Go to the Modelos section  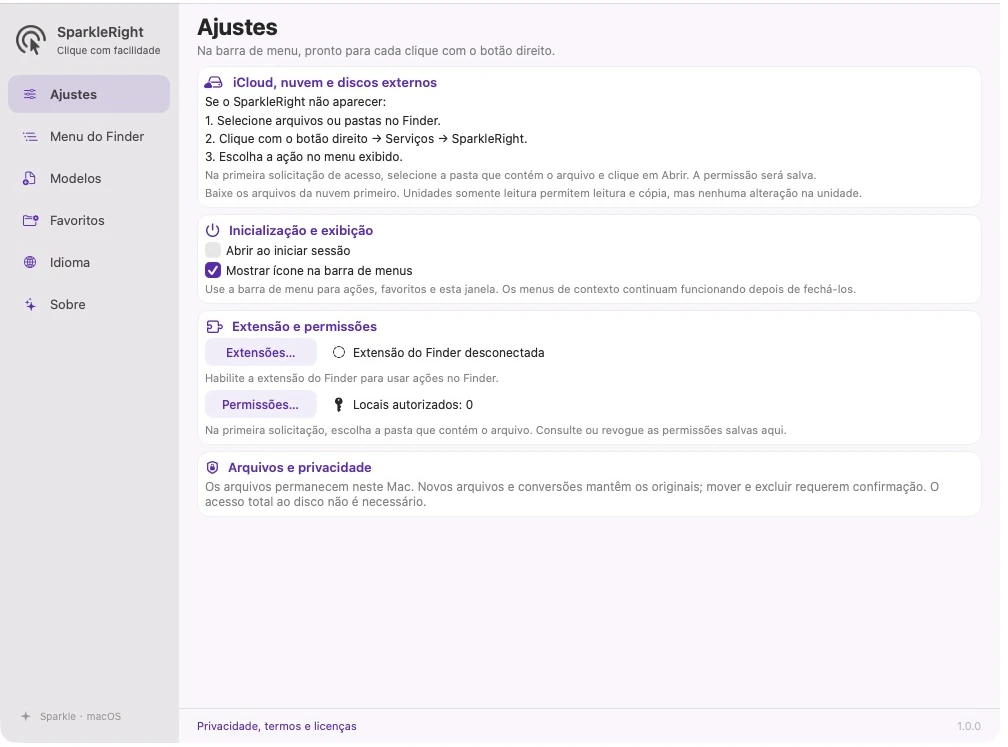pyautogui.click(x=89, y=179)
